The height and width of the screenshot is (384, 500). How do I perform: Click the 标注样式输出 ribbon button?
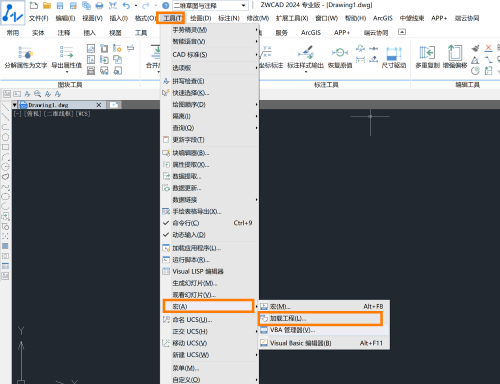coord(305,57)
